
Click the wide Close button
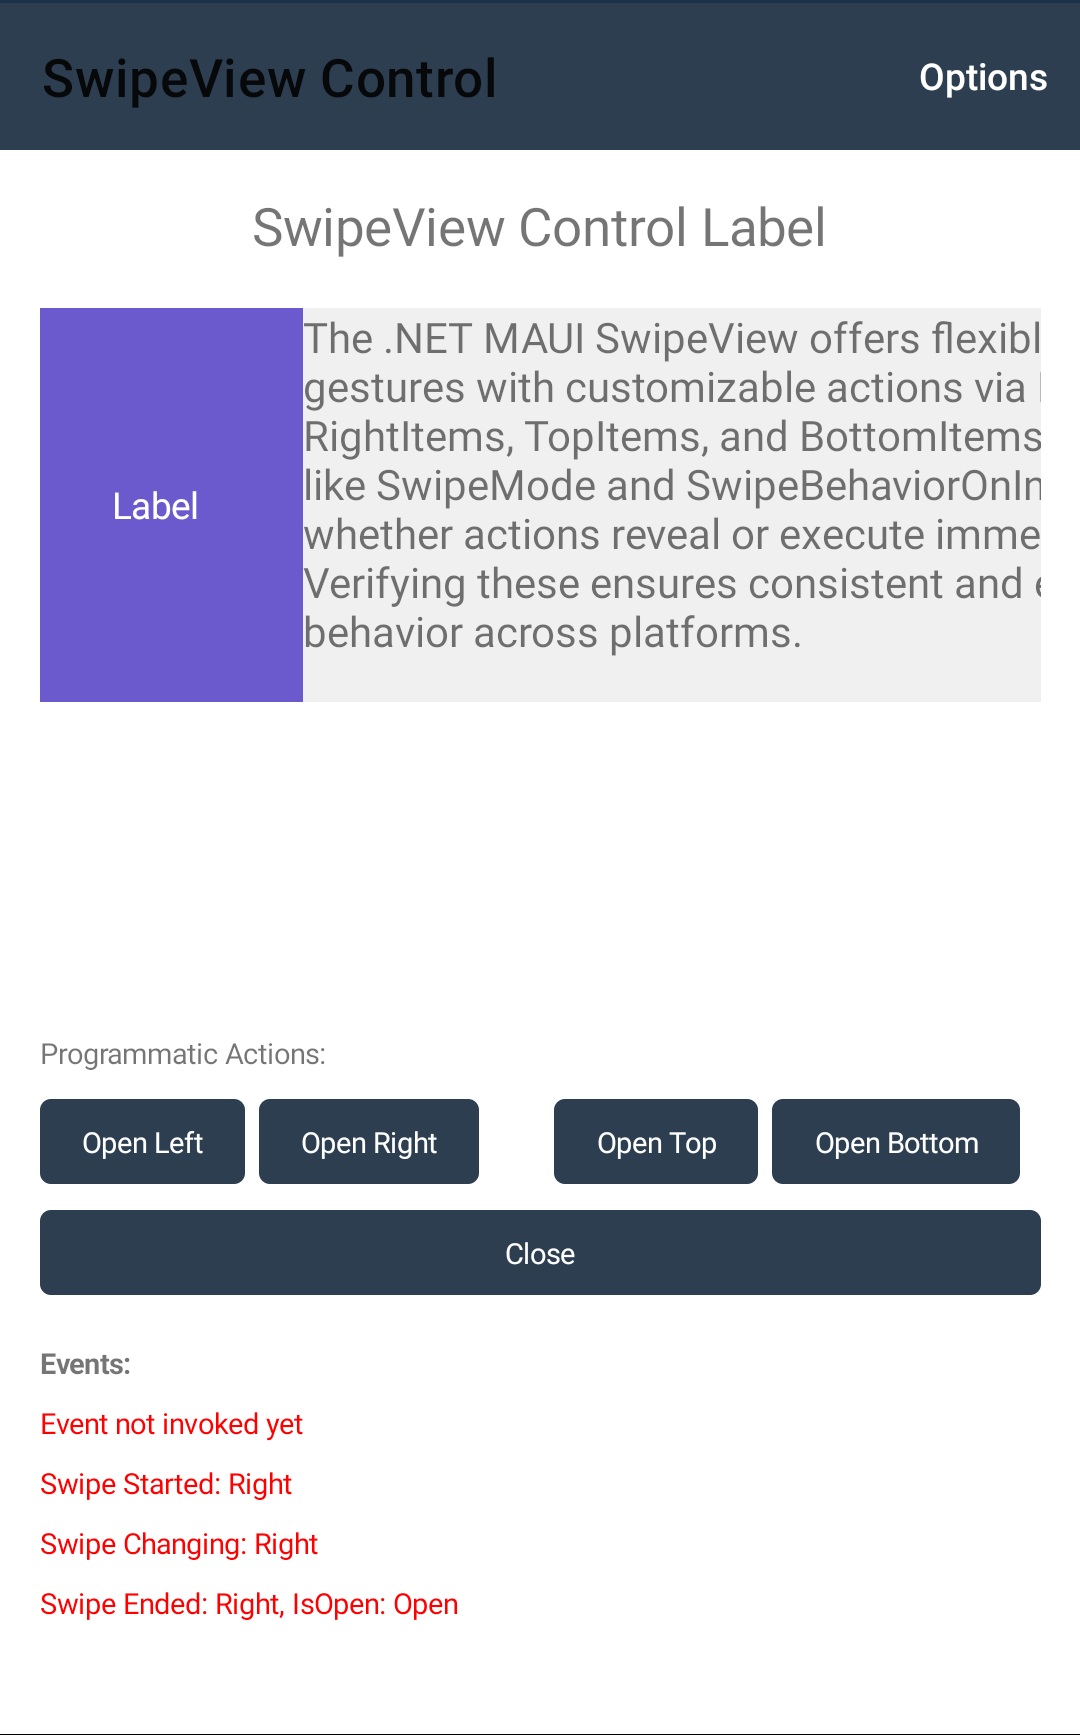pyautogui.click(x=540, y=1253)
